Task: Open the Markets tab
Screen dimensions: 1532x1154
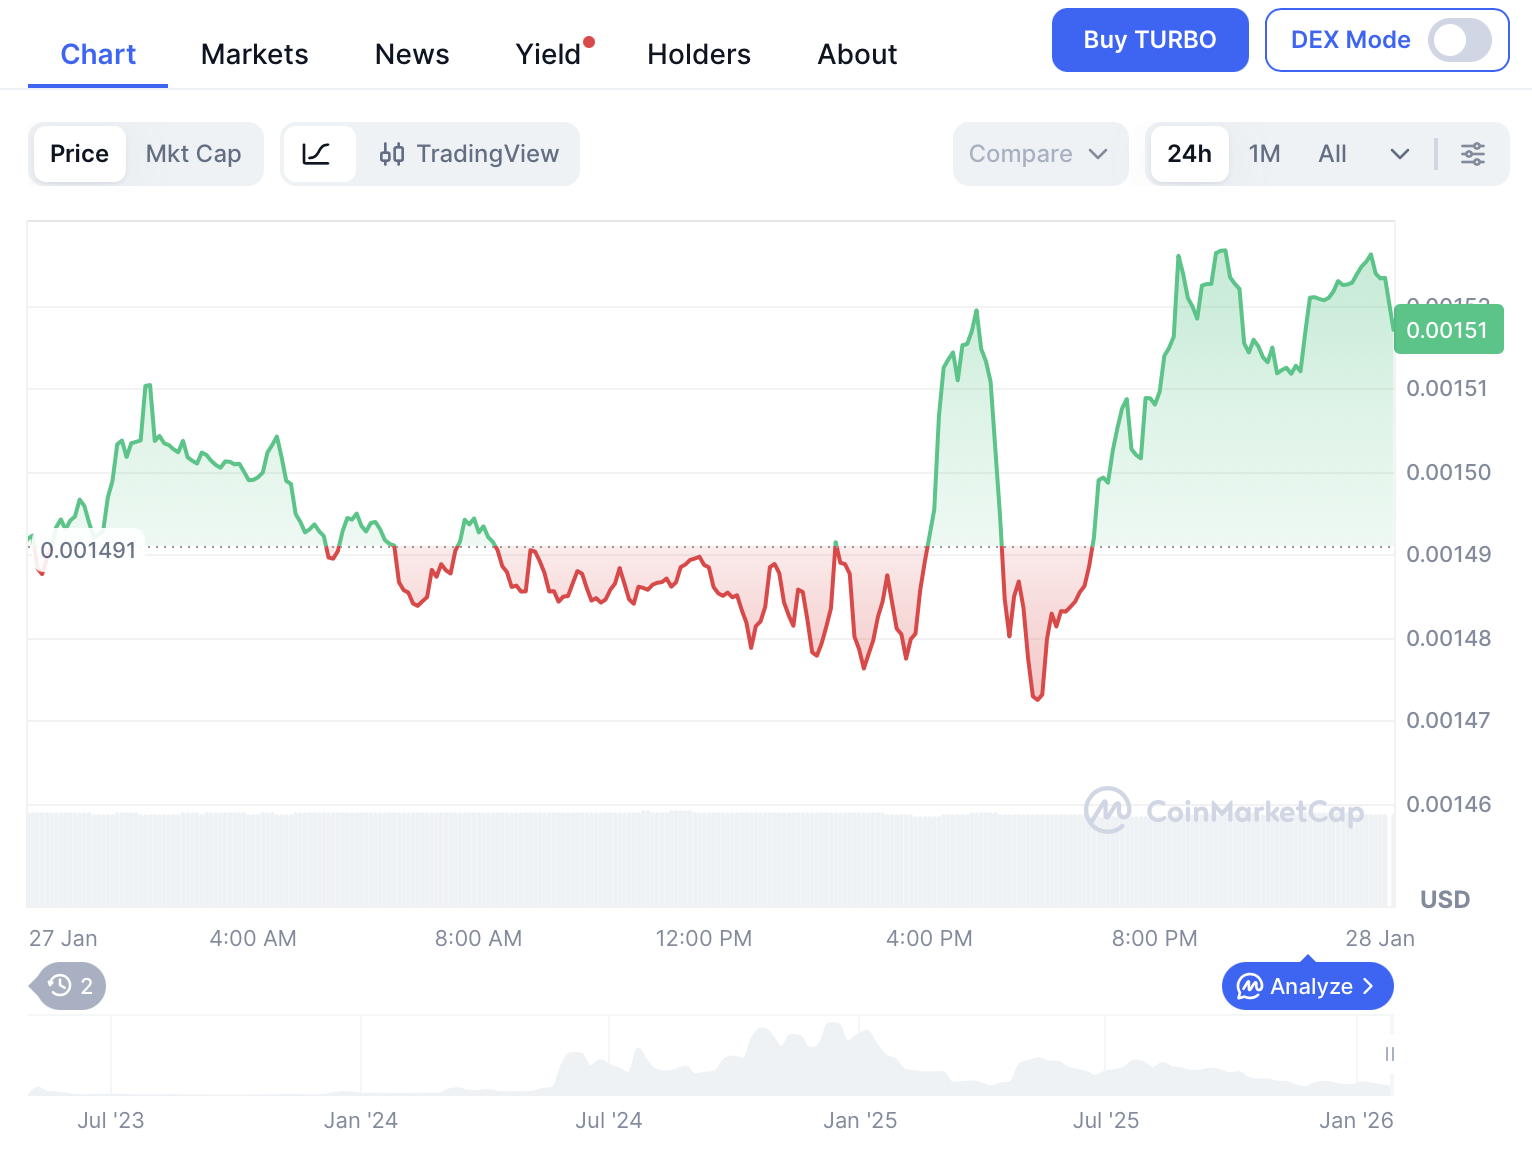Action: coord(254,54)
